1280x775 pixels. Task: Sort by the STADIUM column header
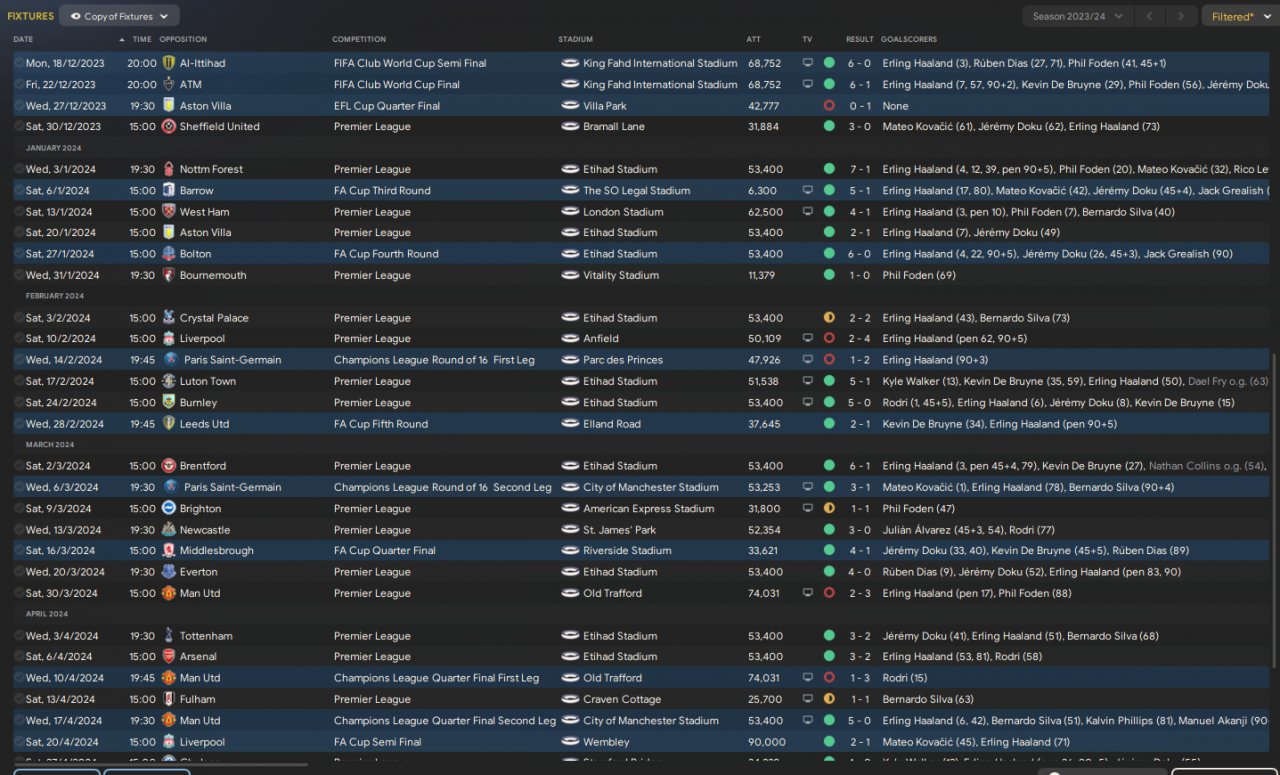pos(575,40)
